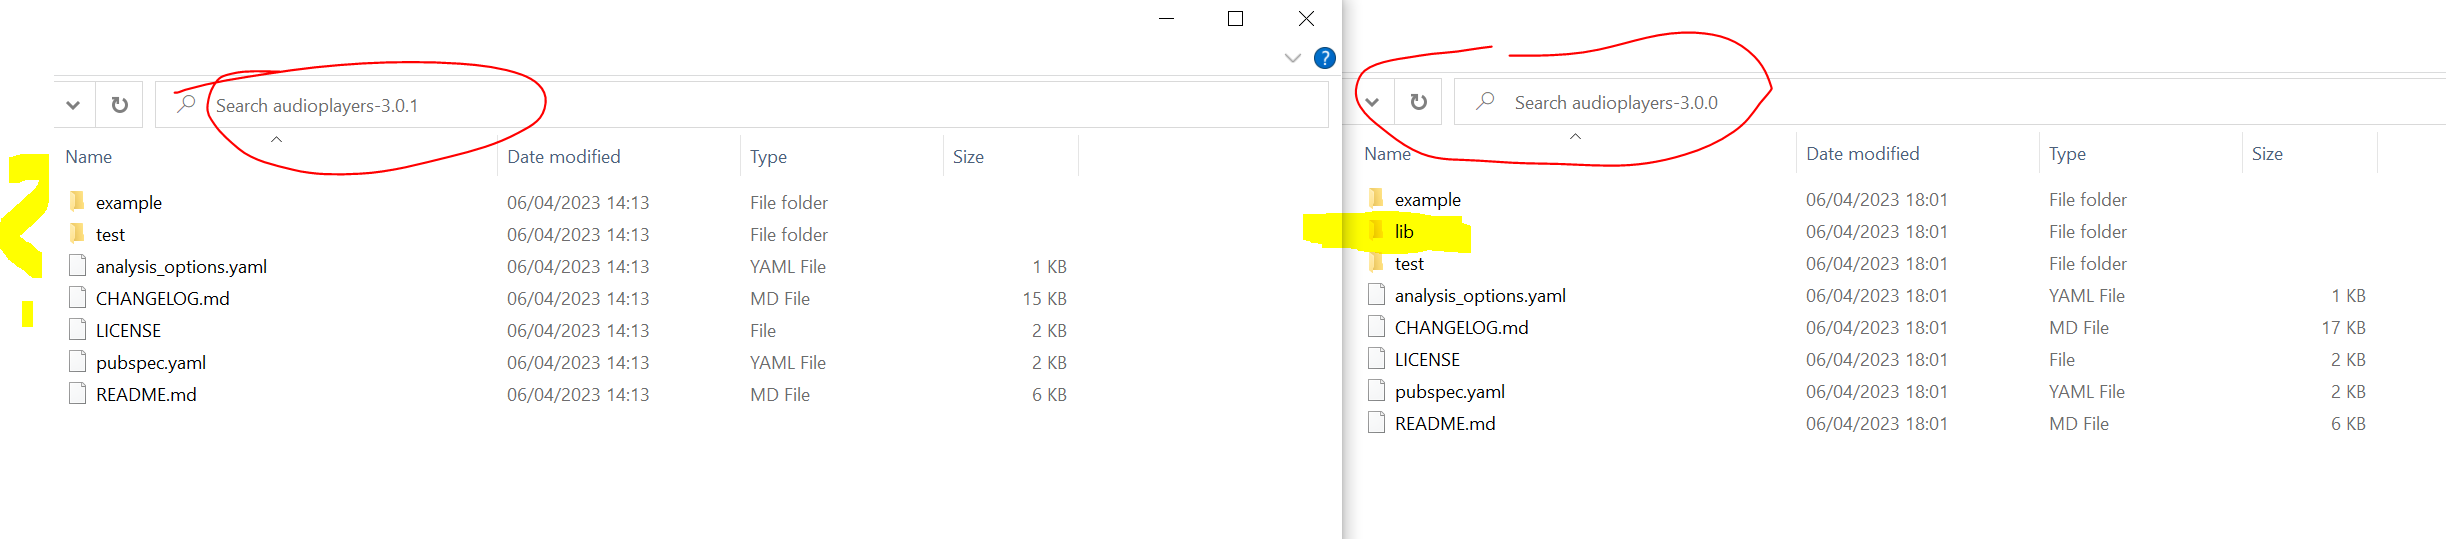This screenshot has width=2446, height=539.
Task: Select 'pubspec.yaml' name in audioplayers-3.0.0 list
Action: coord(1450,392)
